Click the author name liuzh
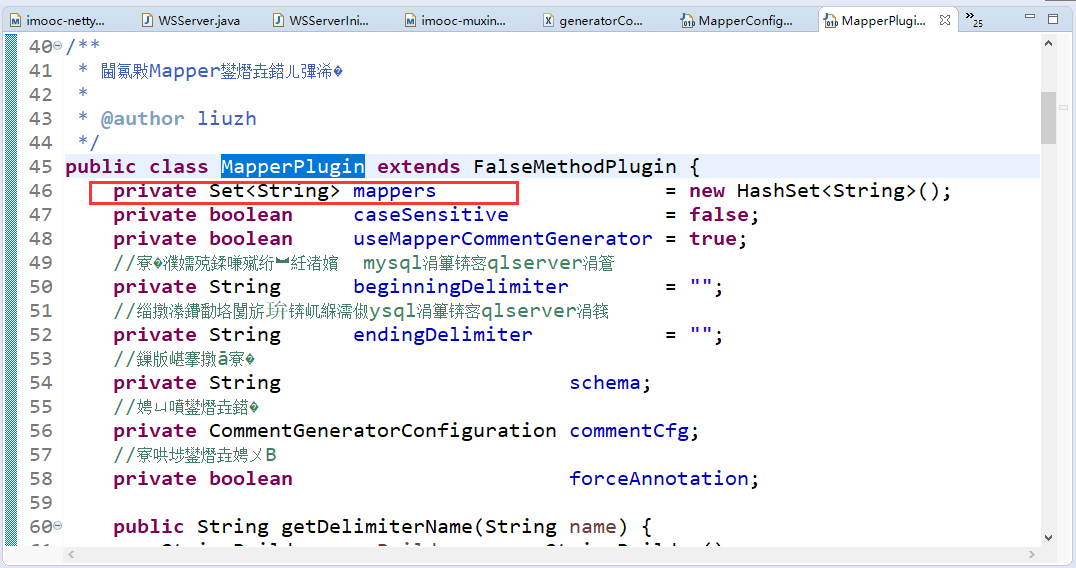Screen dimensions: 1076x568 [x=226, y=119]
